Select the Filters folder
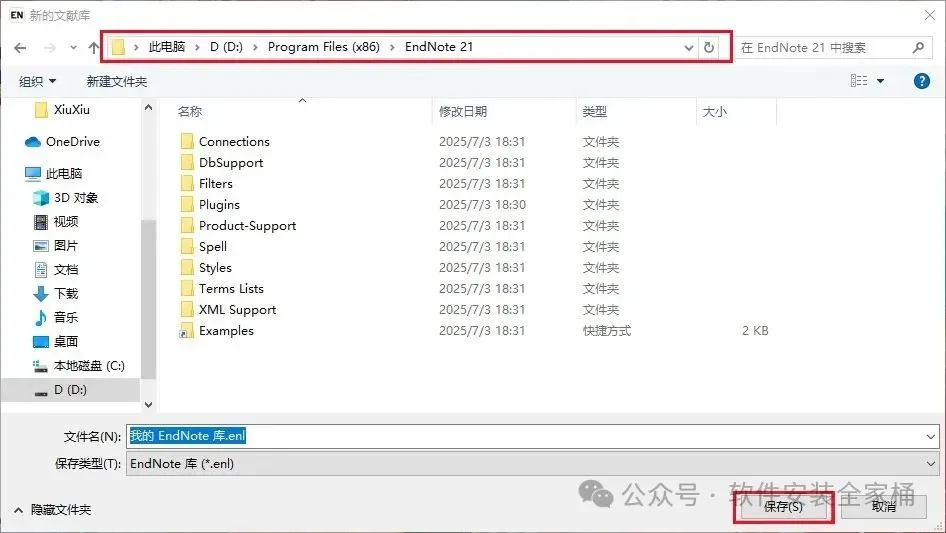 (215, 184)
